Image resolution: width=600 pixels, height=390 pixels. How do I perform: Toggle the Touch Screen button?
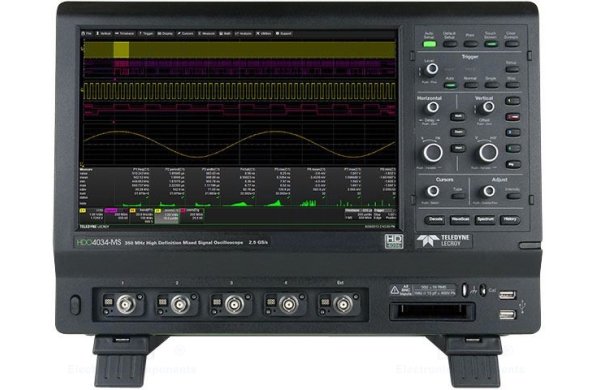[x=491, y=44]
